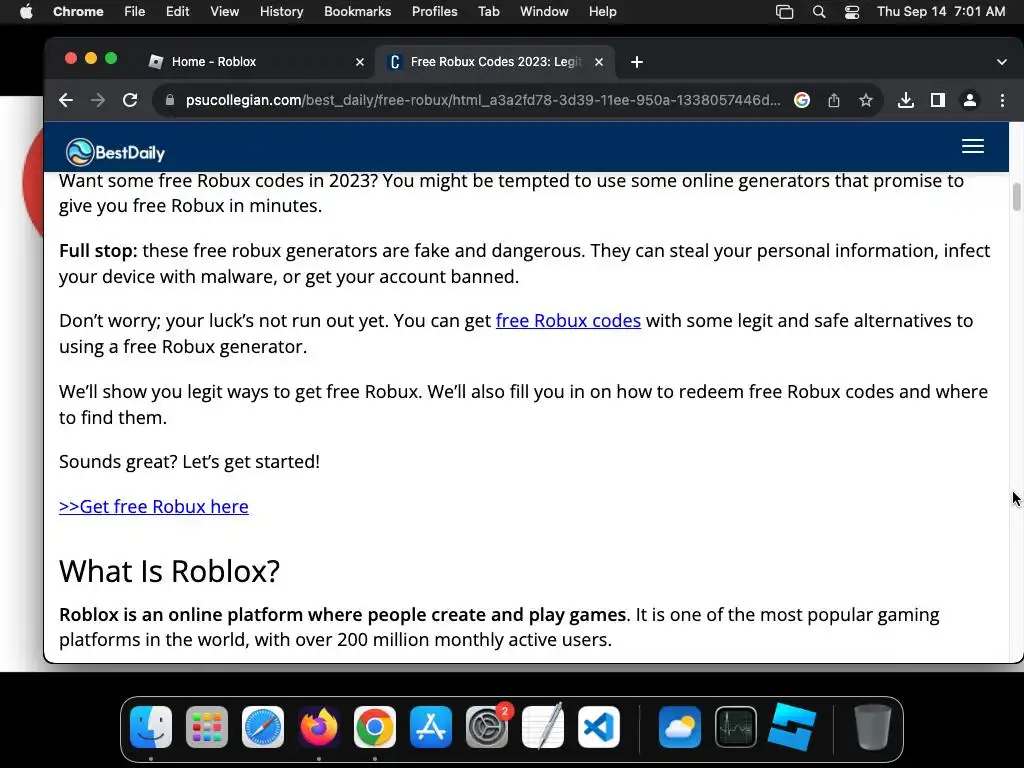The height and width of the screenshot is (768, 1024).
Task: Click the Stage Manager icon in menu bar
Action: 784,12
